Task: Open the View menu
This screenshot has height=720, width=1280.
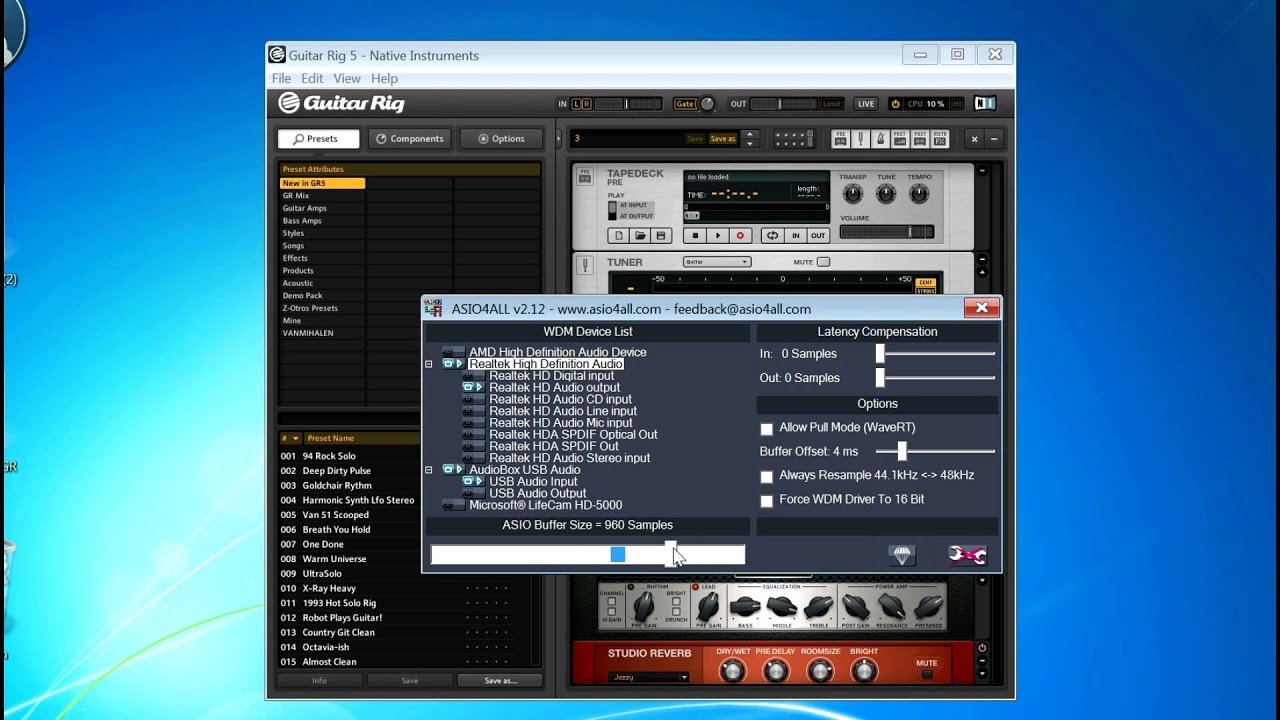Action: pos(347,78)
